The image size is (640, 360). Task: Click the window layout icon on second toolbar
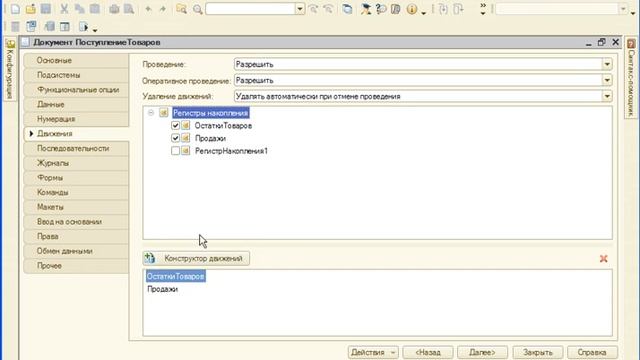[64, 27]
